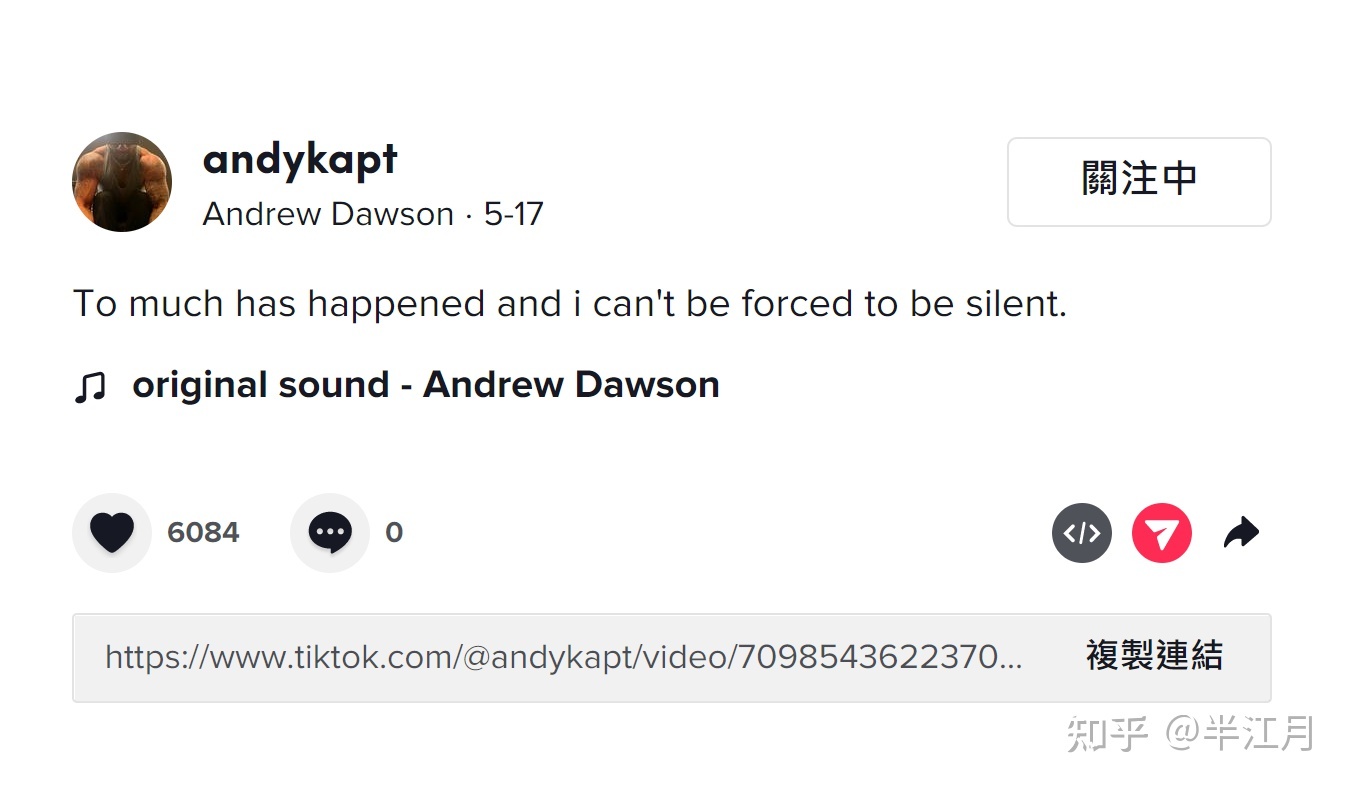This screenshot has height=789, width=1352.
Task: Click the 6084 likes count
Action: point(203,532)
